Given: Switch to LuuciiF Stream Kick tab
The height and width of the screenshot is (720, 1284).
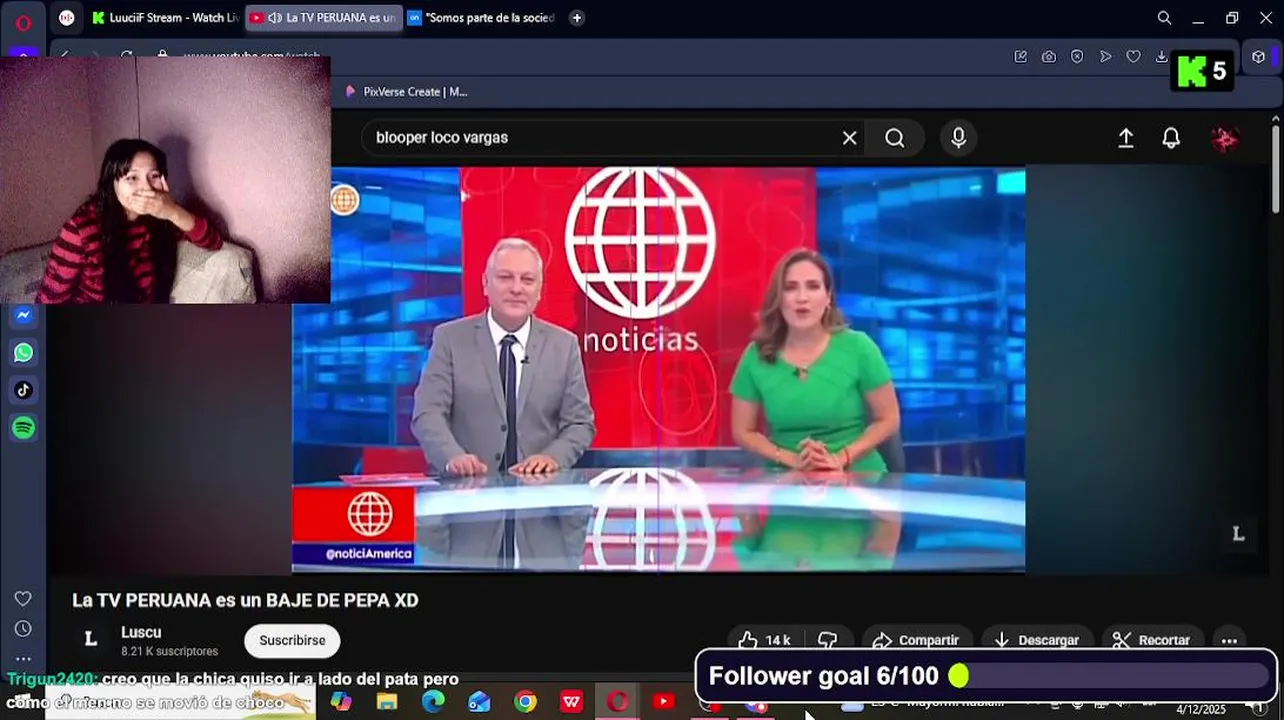Looking at the screenshot, I should 163,18.
